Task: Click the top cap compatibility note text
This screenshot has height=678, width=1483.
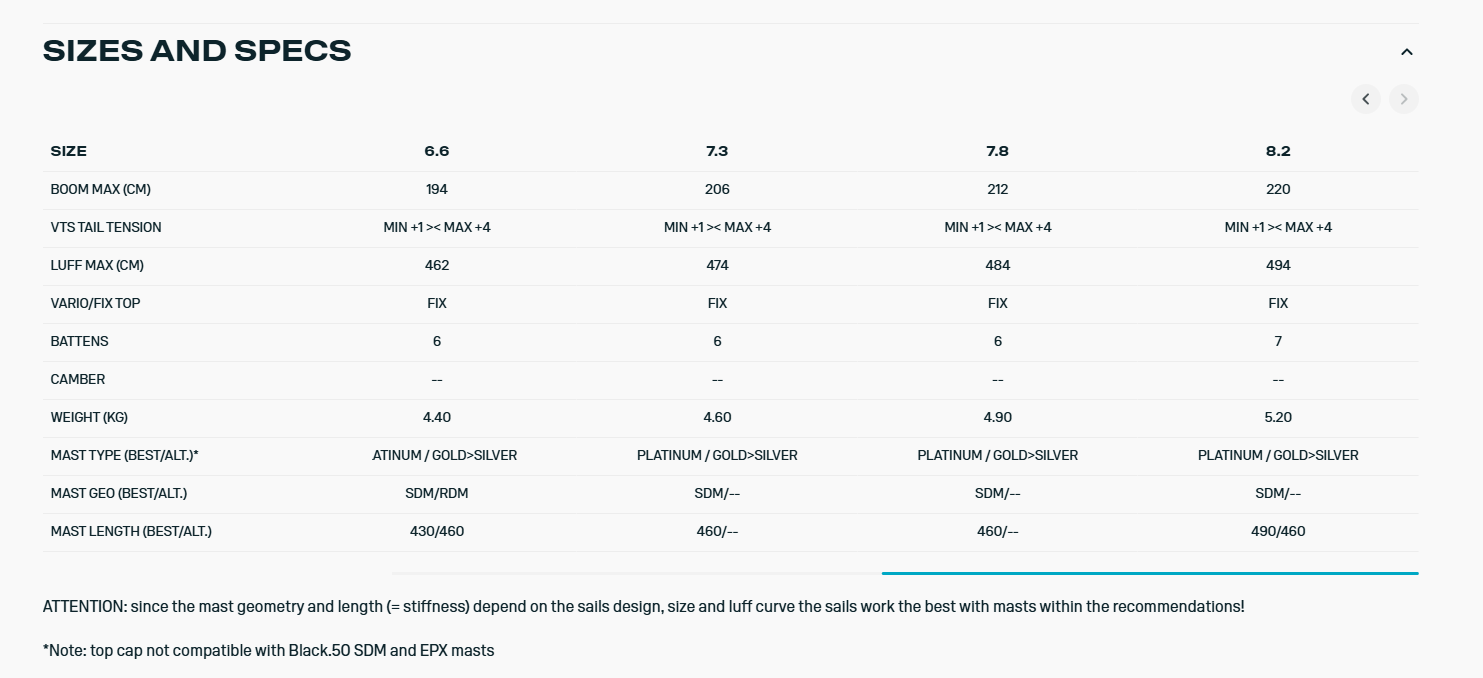Action: 269,650
